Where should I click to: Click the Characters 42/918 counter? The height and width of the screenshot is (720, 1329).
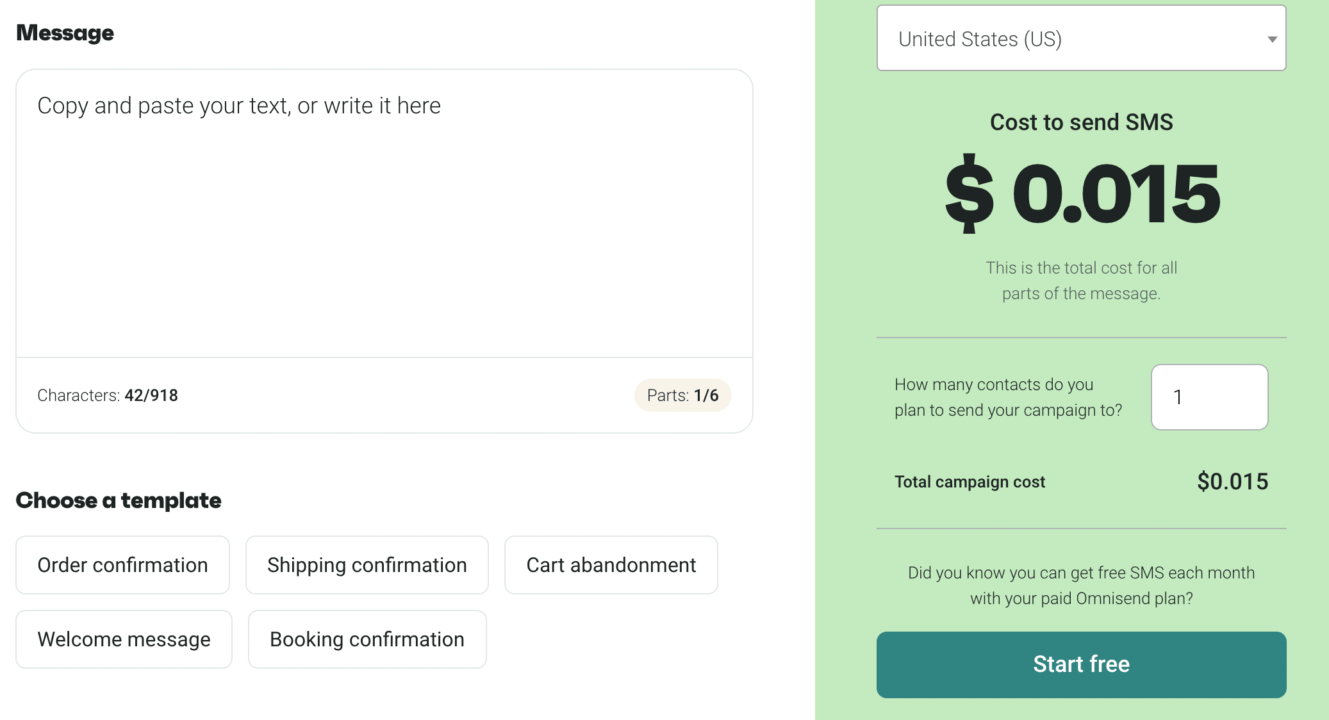click(108, 395)
